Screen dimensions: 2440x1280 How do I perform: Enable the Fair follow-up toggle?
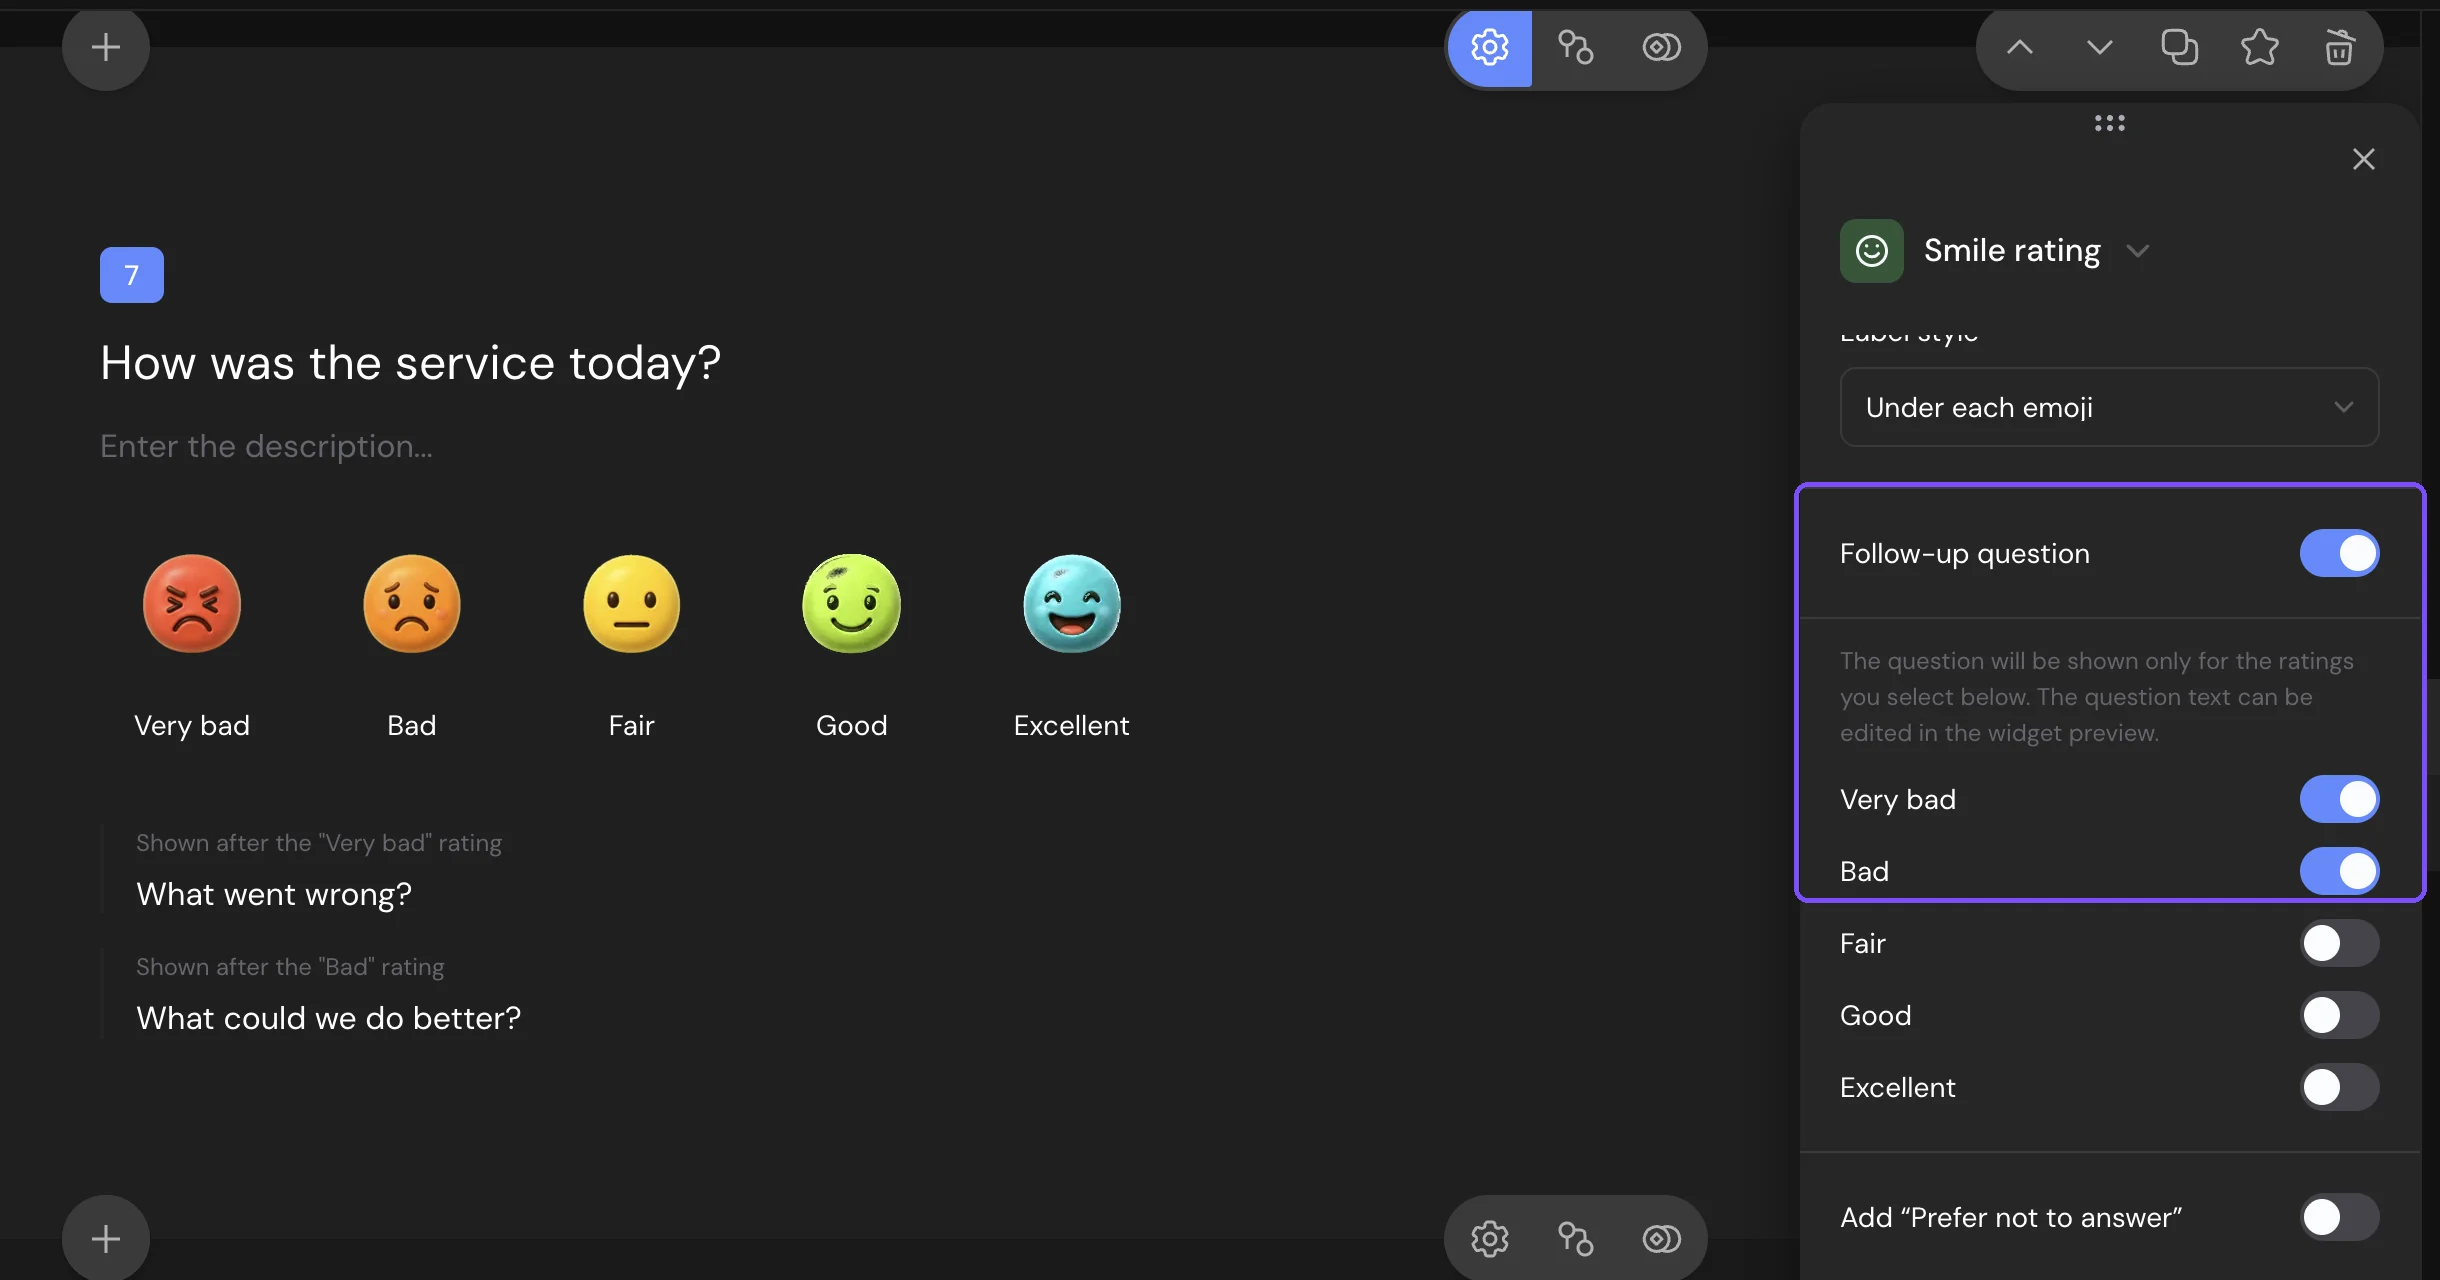pyautogui.click(x=2339, y=943)
